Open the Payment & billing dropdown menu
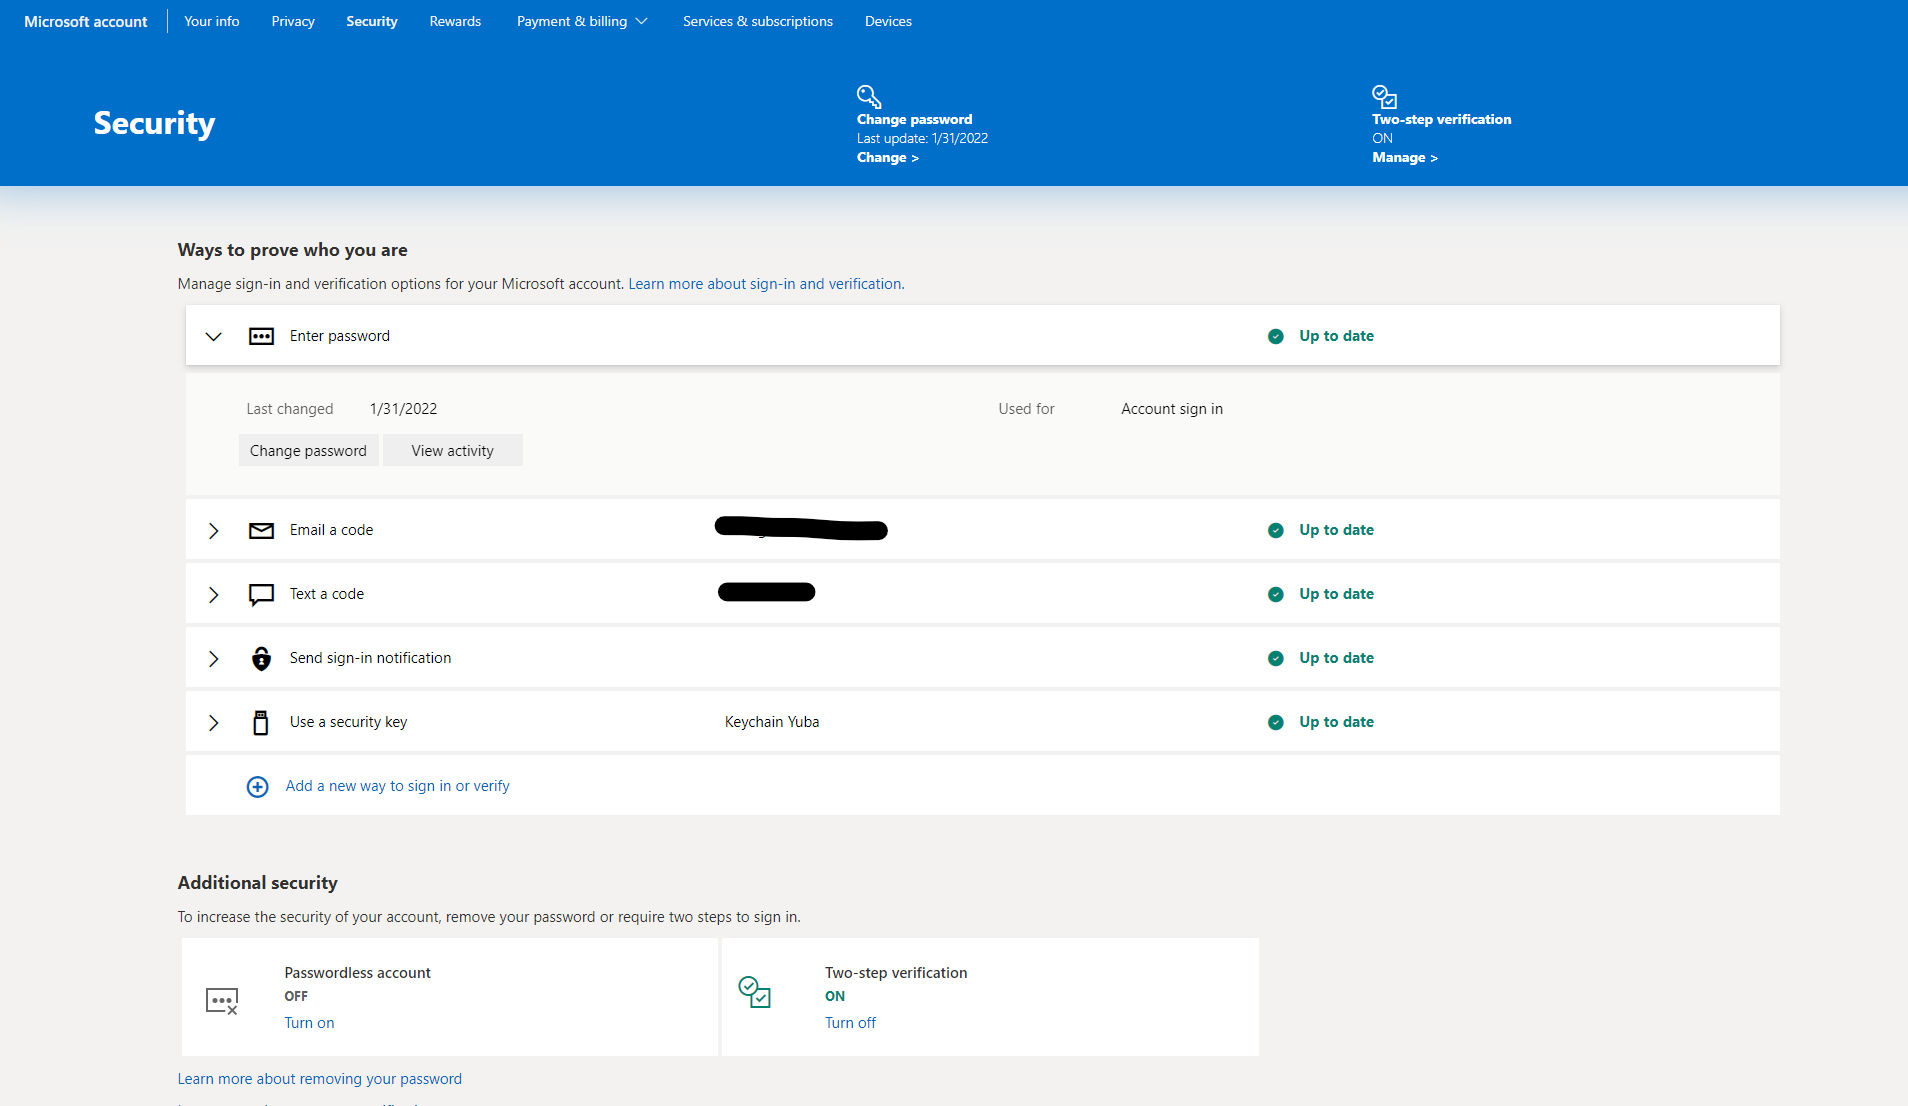Screen dimensions: 1908x1106 (x=582, y=21)
